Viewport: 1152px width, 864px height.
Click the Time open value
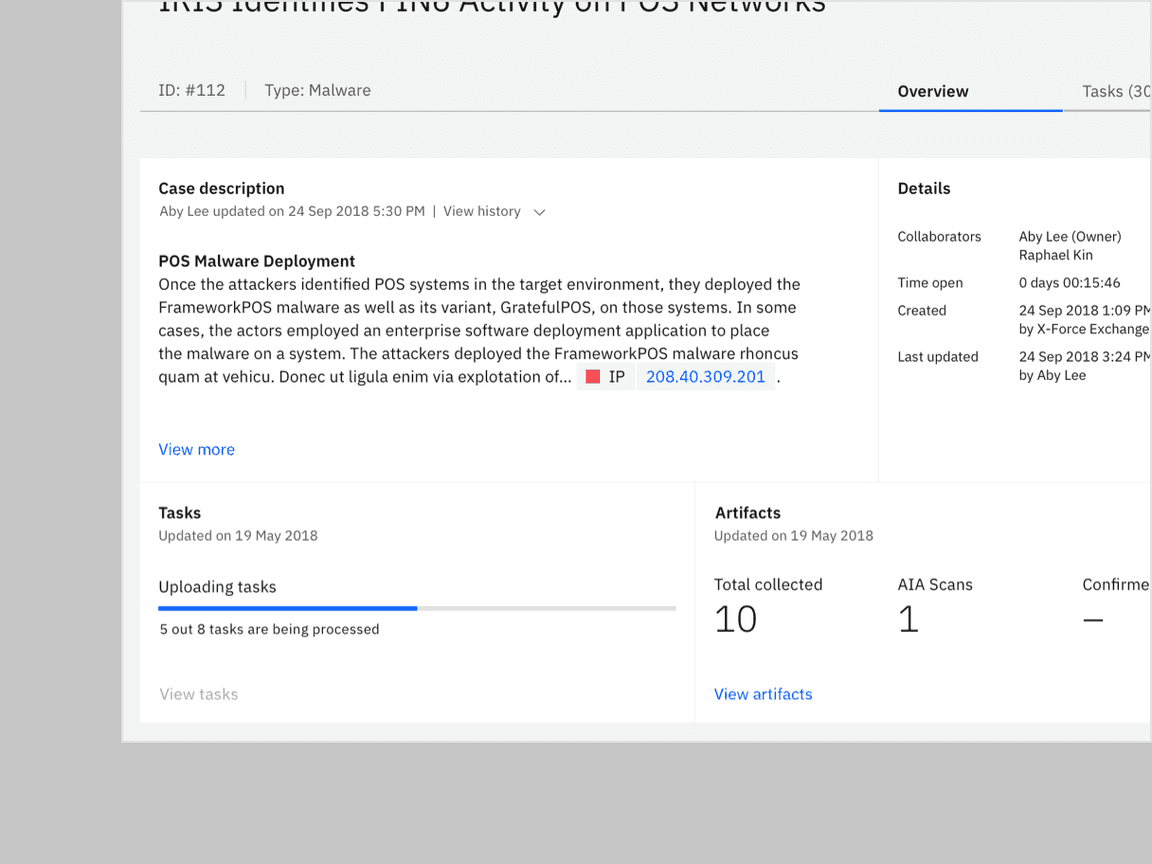coord(1069,283)
